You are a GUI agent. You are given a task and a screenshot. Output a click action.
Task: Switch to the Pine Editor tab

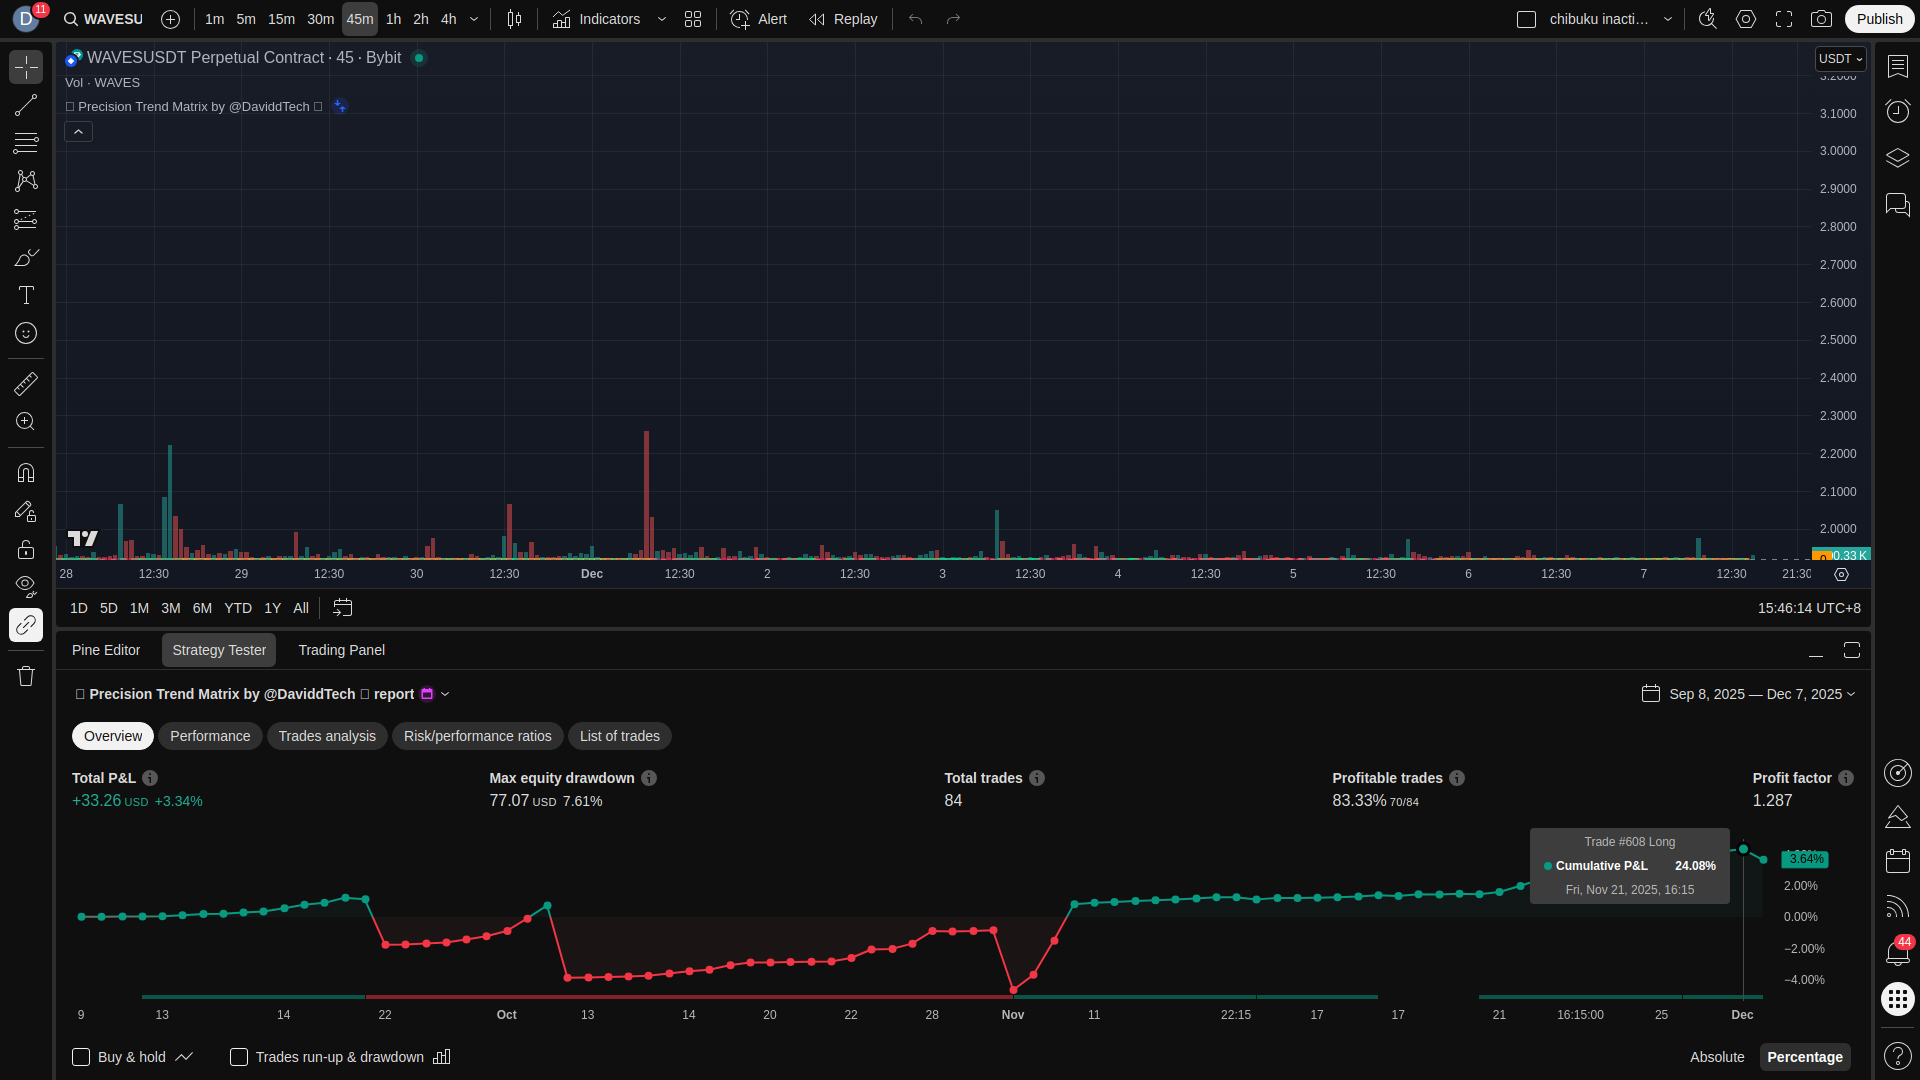pos(106,650)
